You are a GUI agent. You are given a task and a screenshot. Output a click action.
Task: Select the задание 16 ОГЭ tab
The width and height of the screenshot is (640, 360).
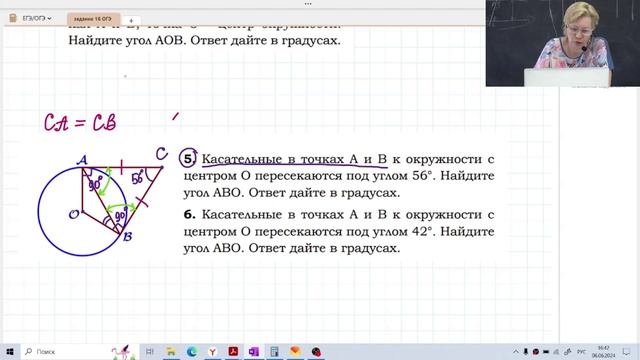pos(93,19)
